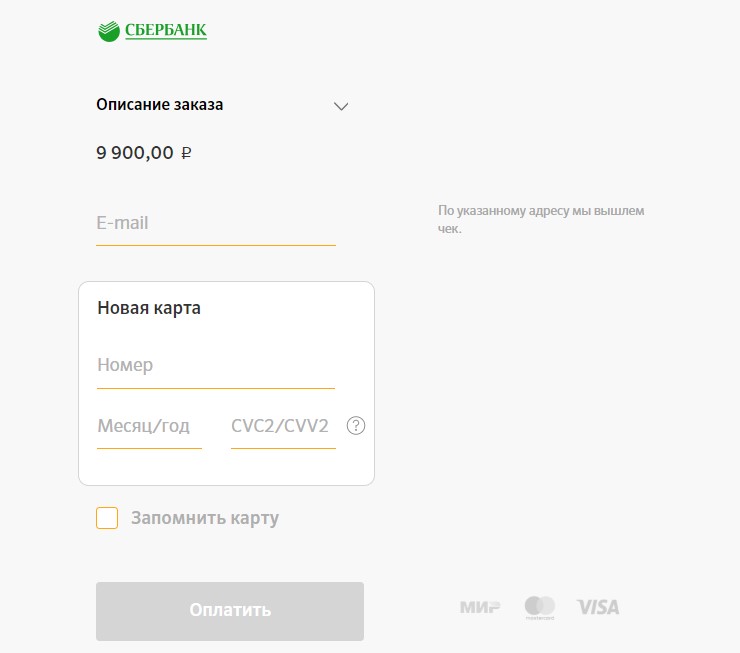
Task: Click the receipt e-mail hint text
Action: [x=541, y=219]
